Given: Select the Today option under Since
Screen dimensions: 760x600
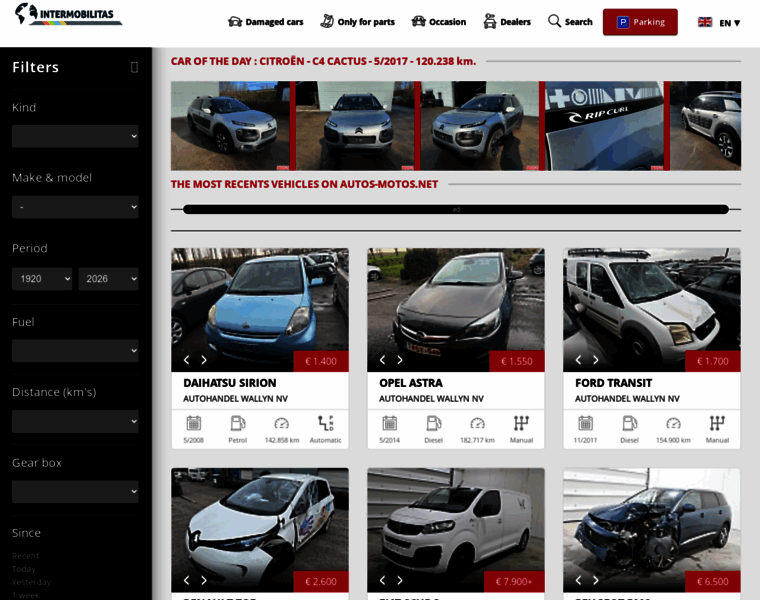Looking at the screenshot, I should (24, 569).
